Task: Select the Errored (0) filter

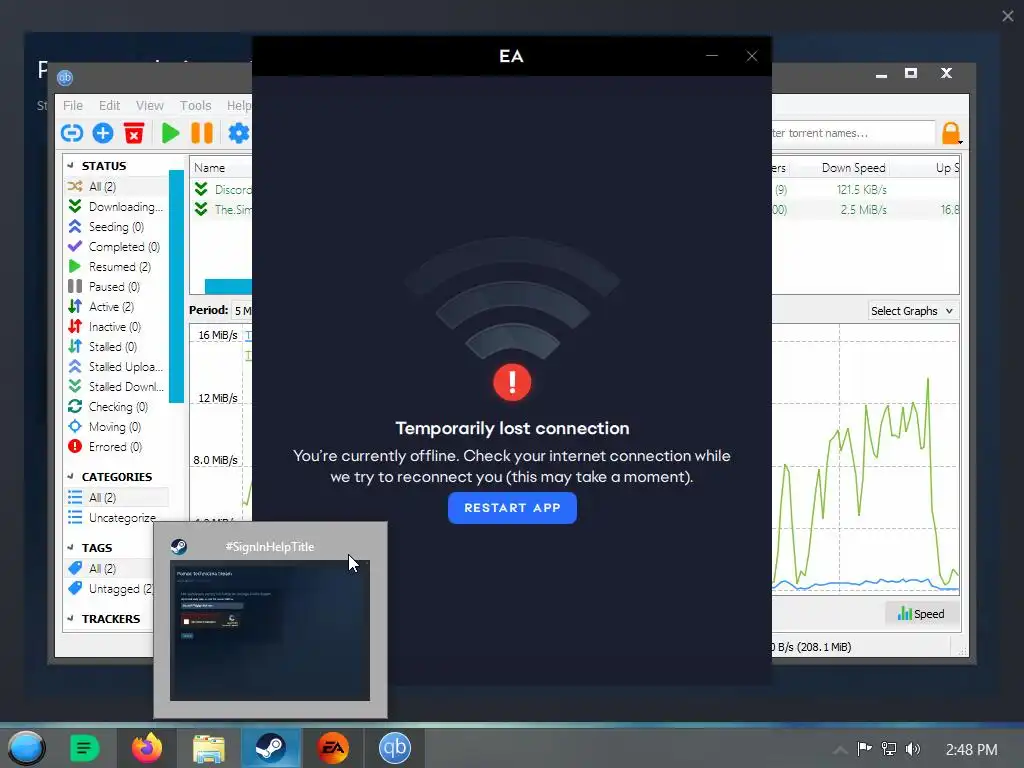Action: (116, 447)
